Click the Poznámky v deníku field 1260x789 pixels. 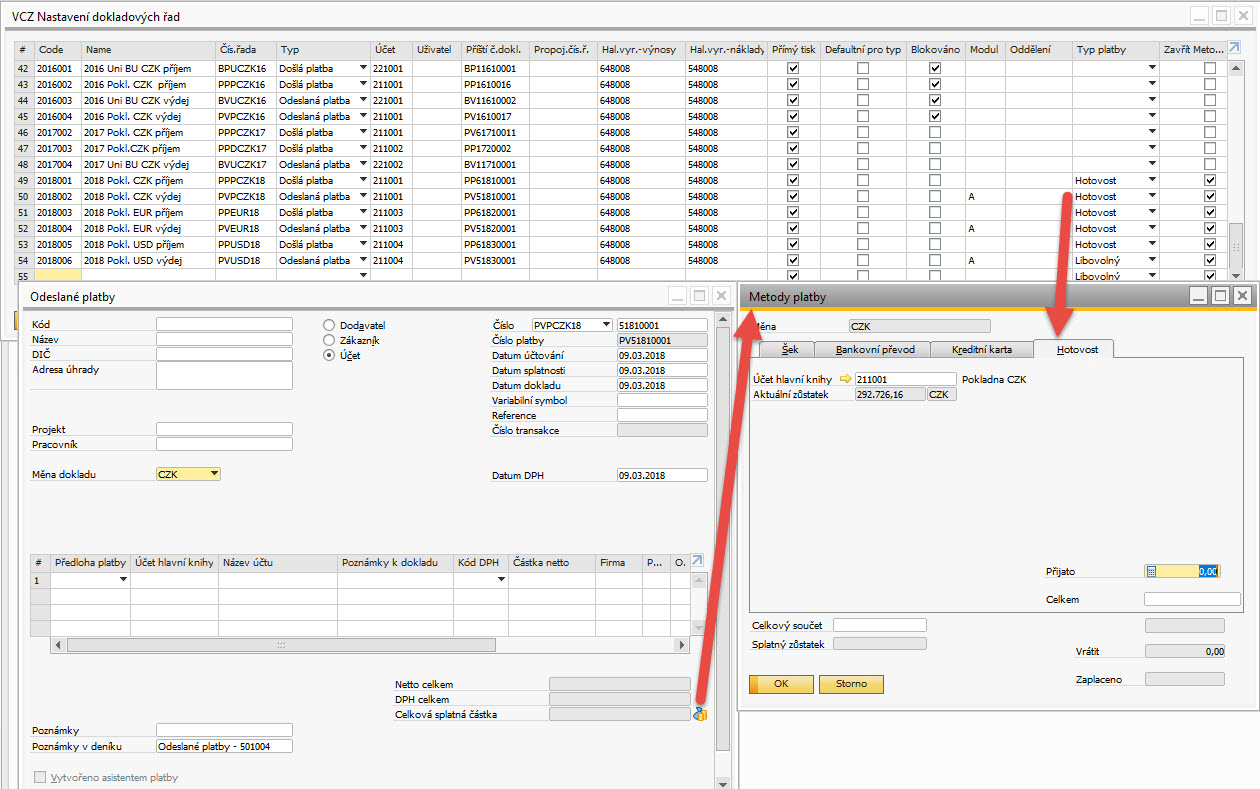(x=224, y=746)
